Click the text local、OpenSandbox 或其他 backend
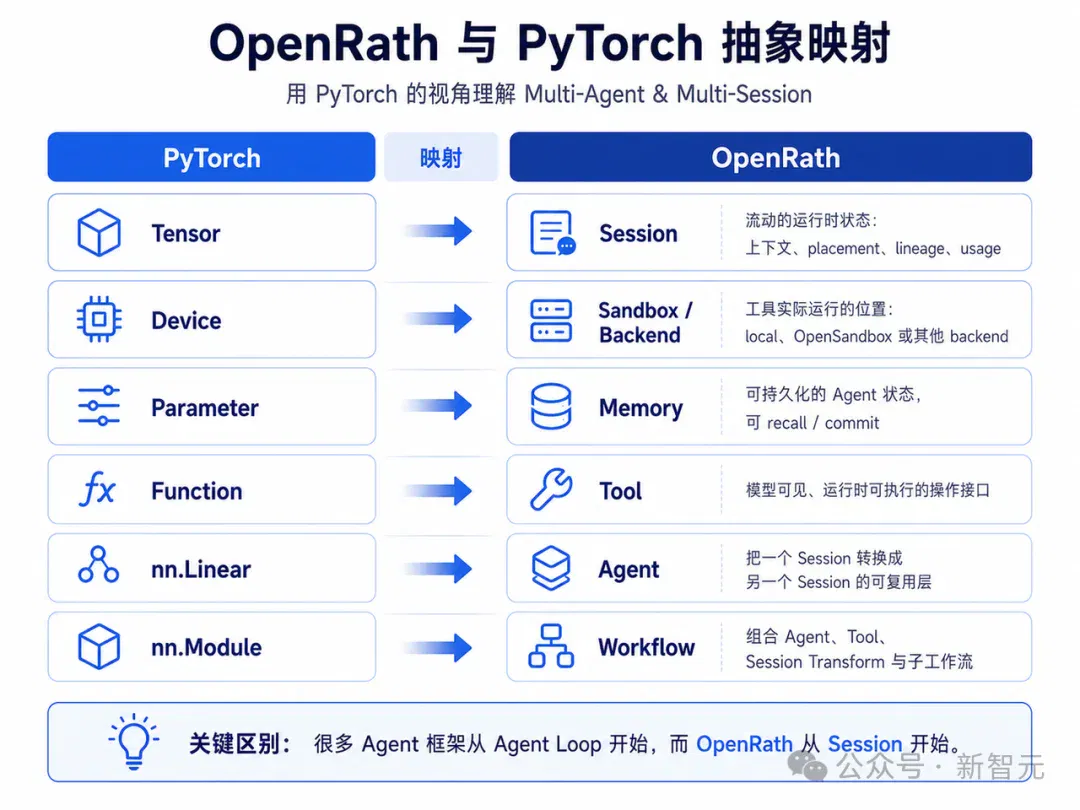Viewport: 1080px width, 810px height. click(877, 336)
